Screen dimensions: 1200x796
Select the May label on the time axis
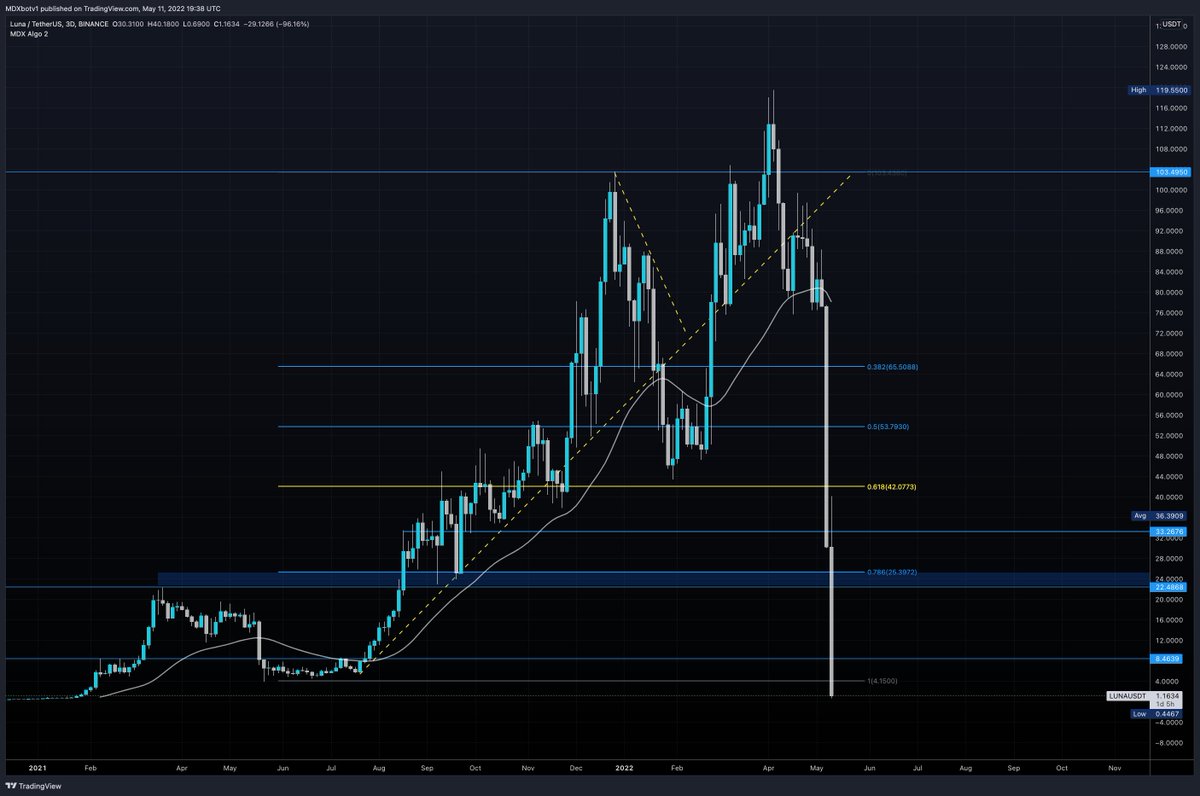click(817, 768)
